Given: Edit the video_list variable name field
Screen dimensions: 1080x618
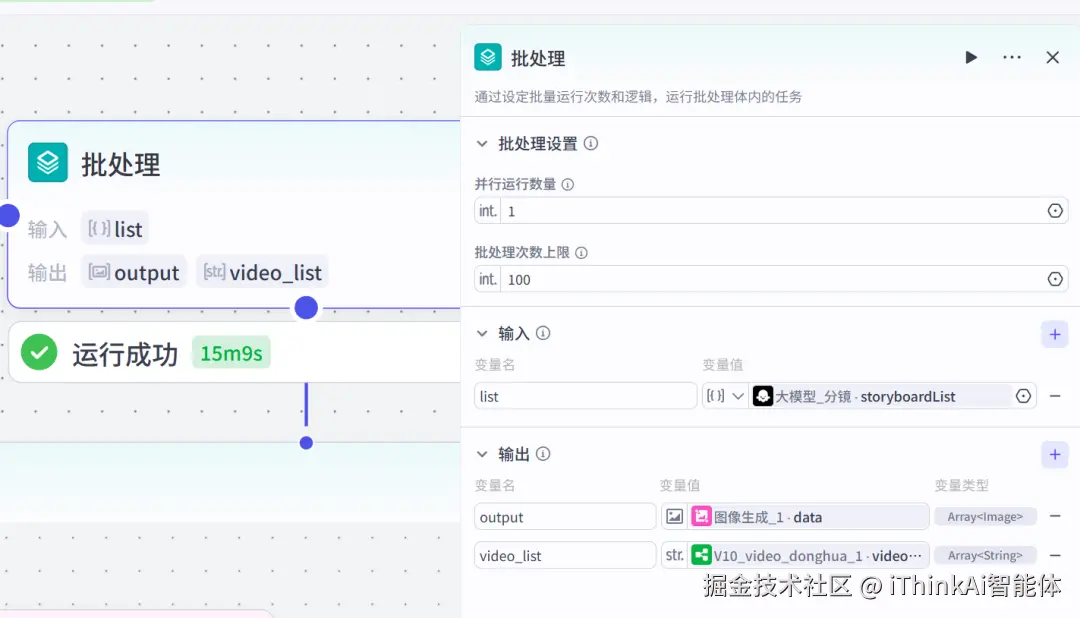Looking at the screenshot, I should [565, 555].
